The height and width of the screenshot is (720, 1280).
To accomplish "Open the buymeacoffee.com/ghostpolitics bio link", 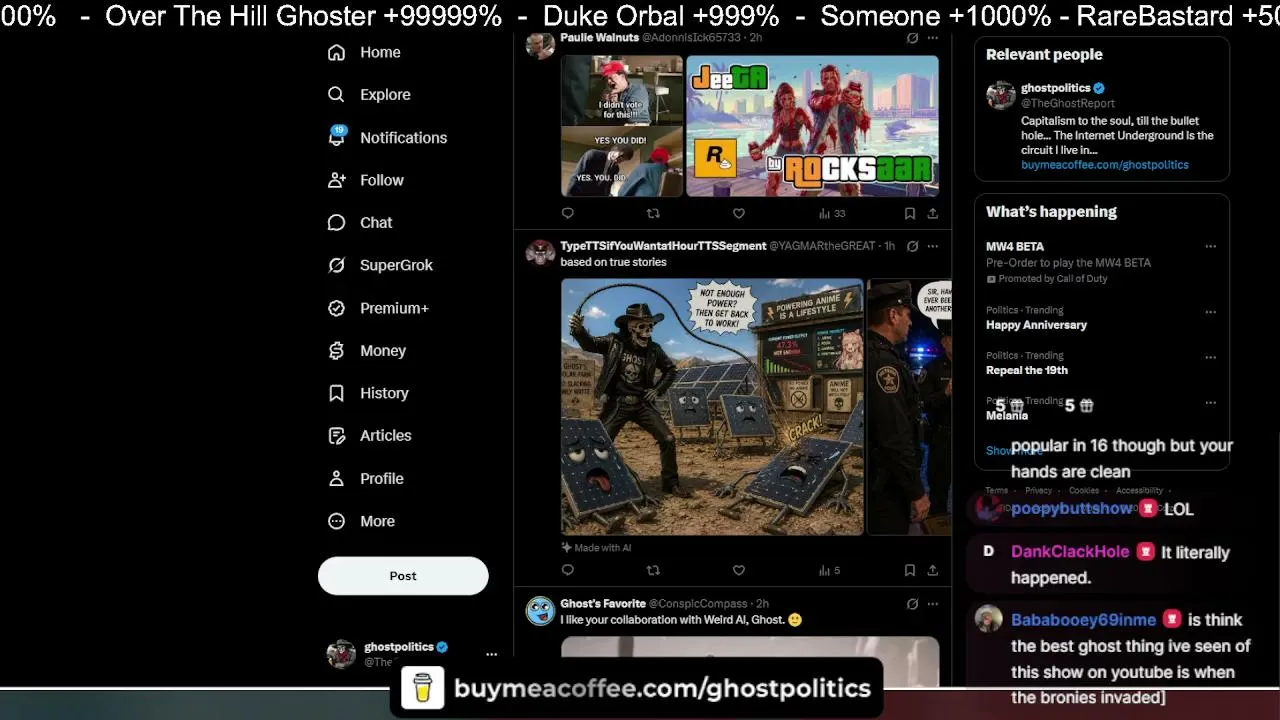I will pyautogui.click(x=1105, y=165).
